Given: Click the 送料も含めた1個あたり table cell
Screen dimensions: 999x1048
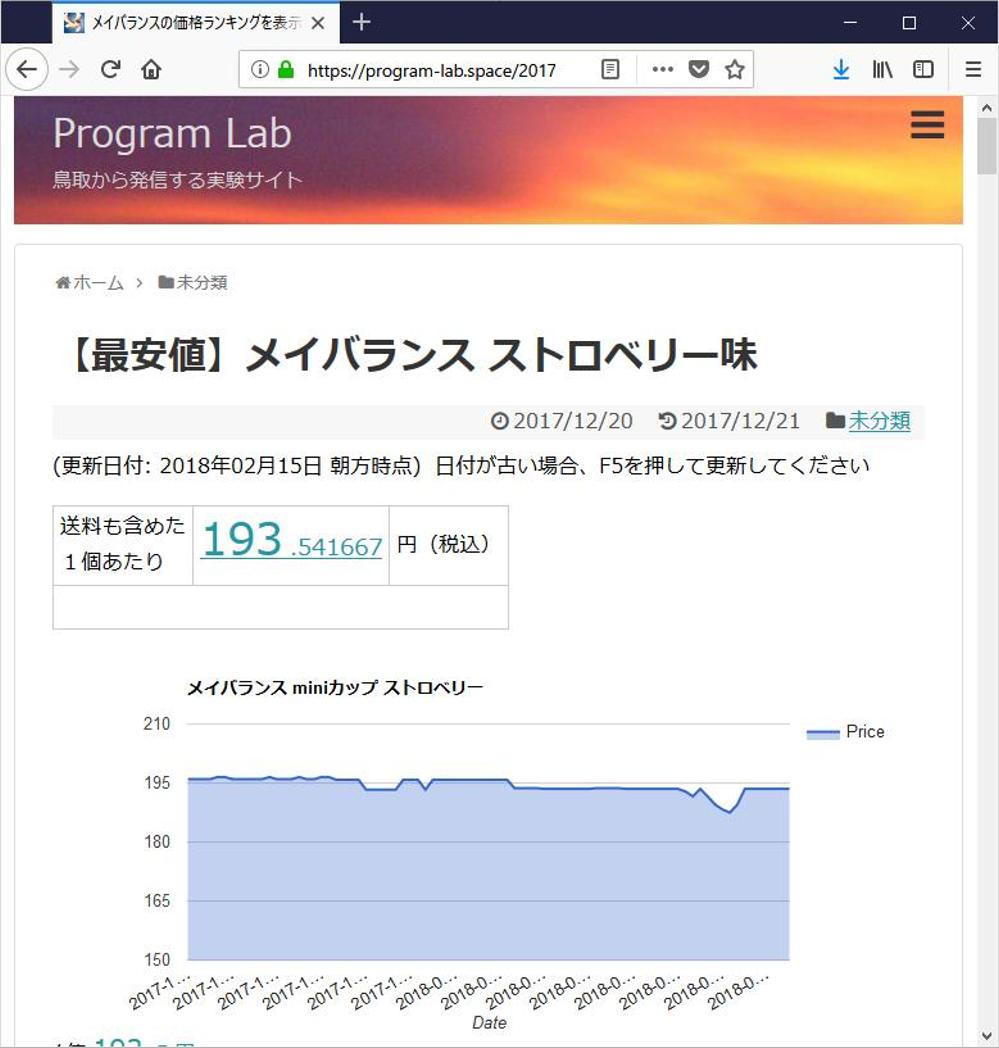Looking at the screenshot, I should [x=123, y=545].
